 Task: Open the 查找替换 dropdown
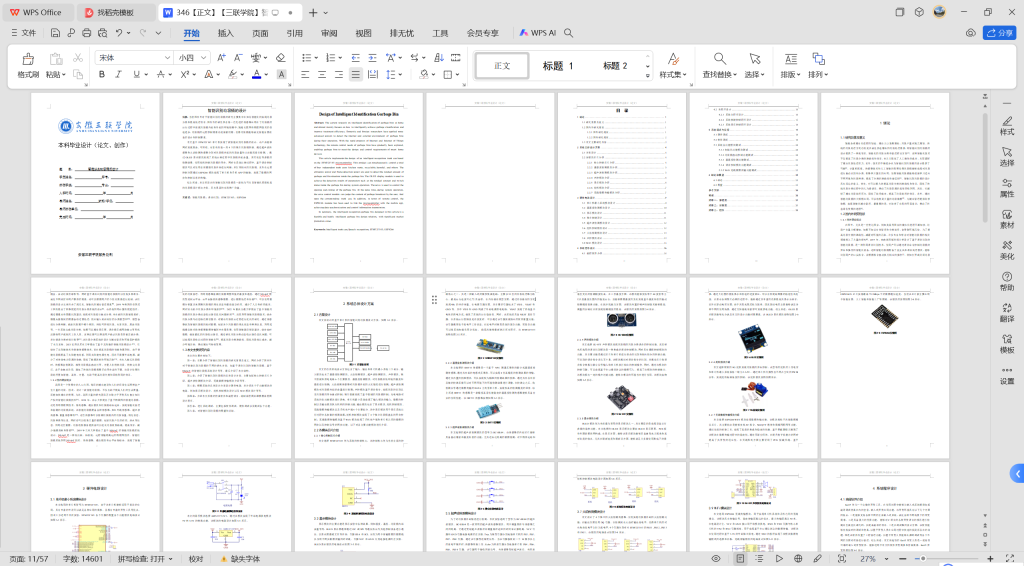pyautogui.click(x=719, y=74)
